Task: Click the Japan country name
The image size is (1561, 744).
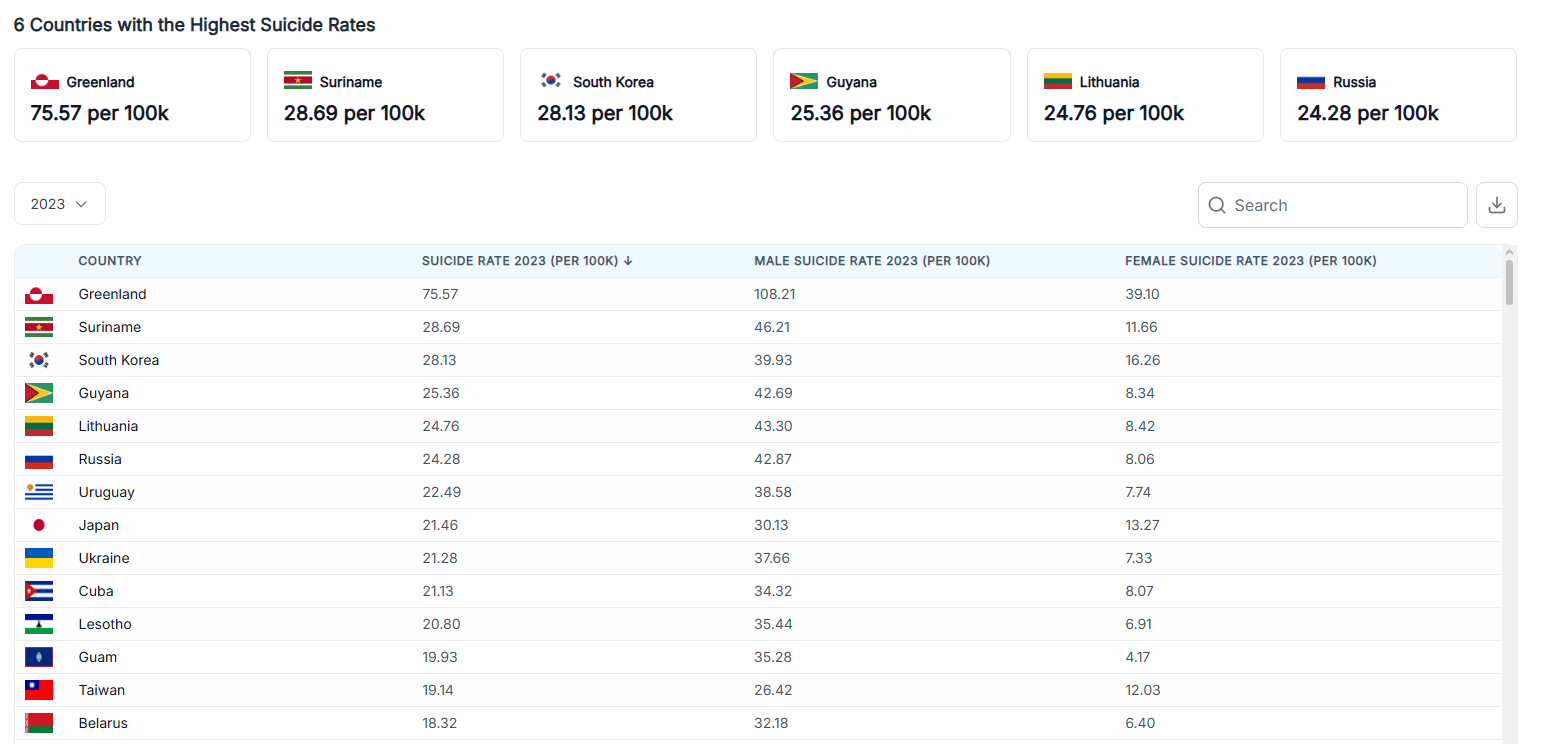Action: coord(99,525)
